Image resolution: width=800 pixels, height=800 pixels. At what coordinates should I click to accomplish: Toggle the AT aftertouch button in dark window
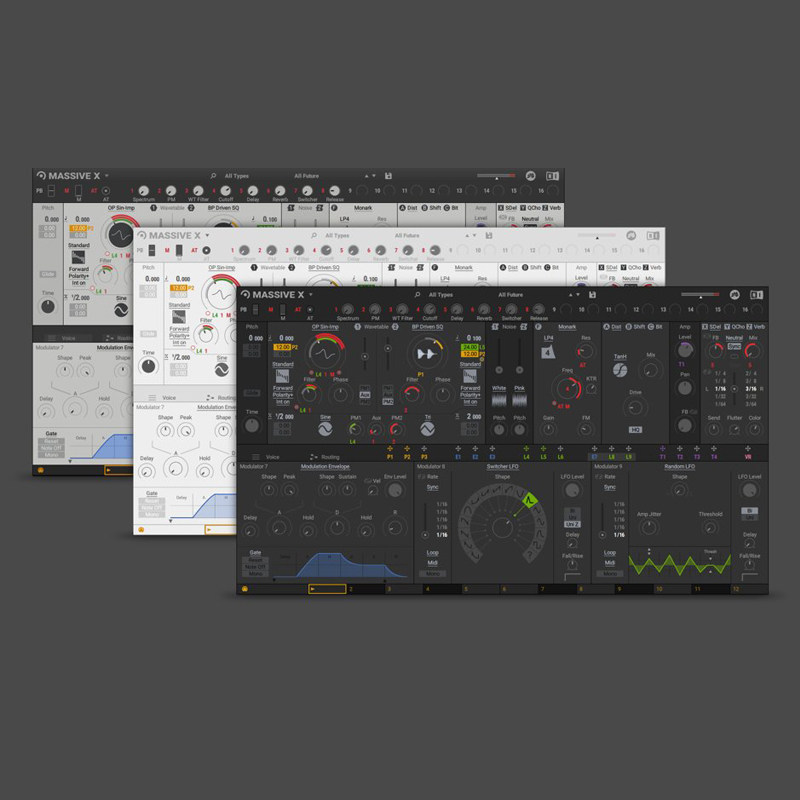pyautogui.click(x=310, y=310)
